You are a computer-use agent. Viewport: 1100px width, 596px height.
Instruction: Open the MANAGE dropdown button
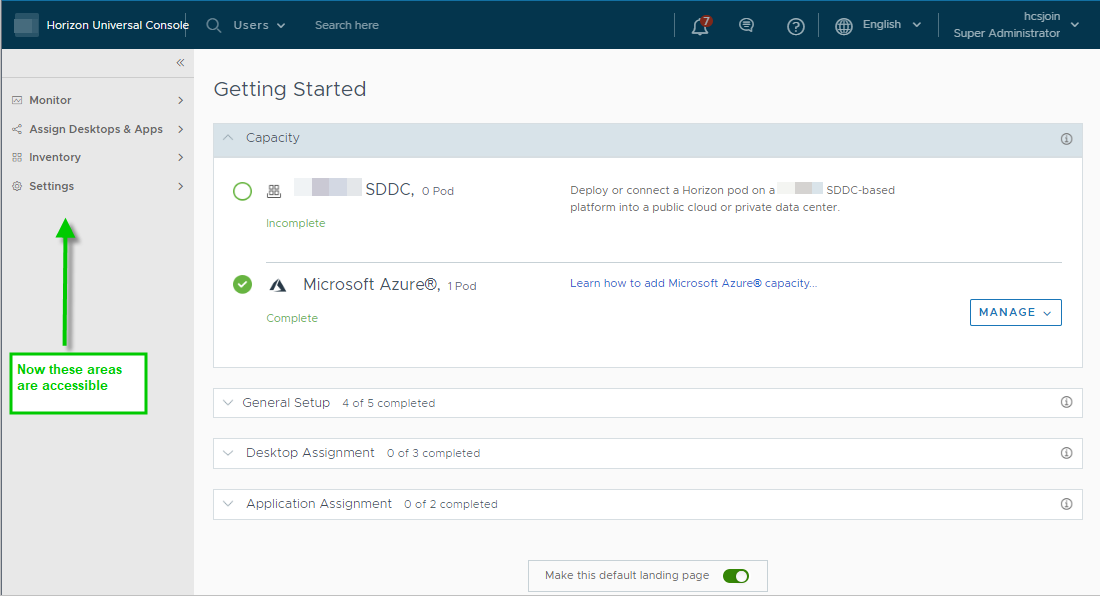[x=1015, y=312]
